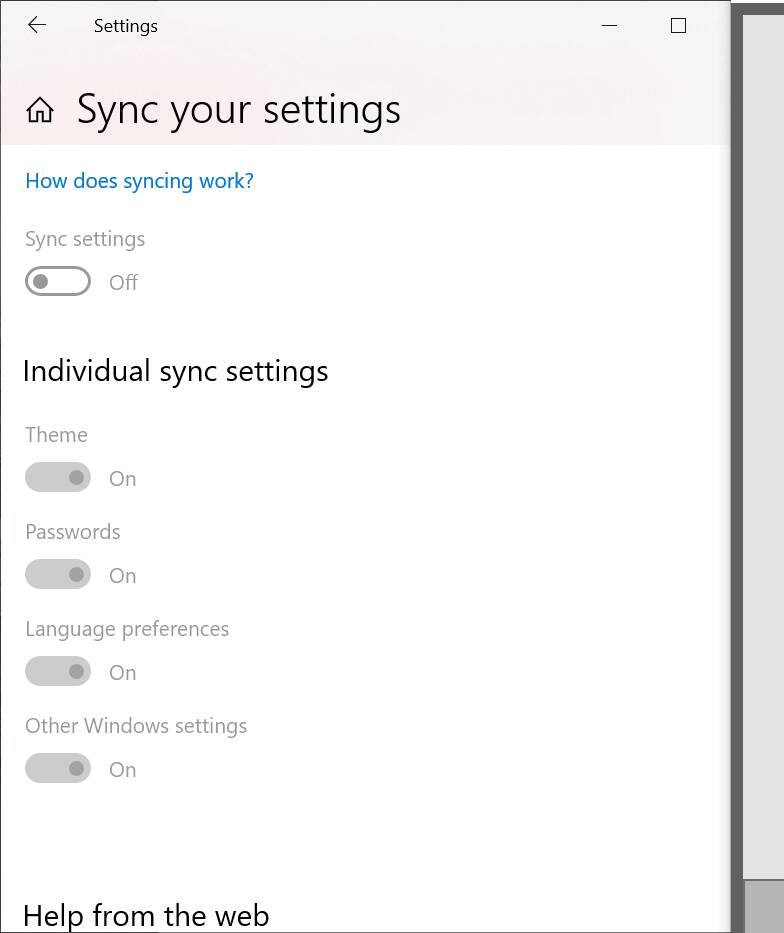Turn on the Sync settings toggle
This screenshot has width=784, height=933.
[58, 281]
